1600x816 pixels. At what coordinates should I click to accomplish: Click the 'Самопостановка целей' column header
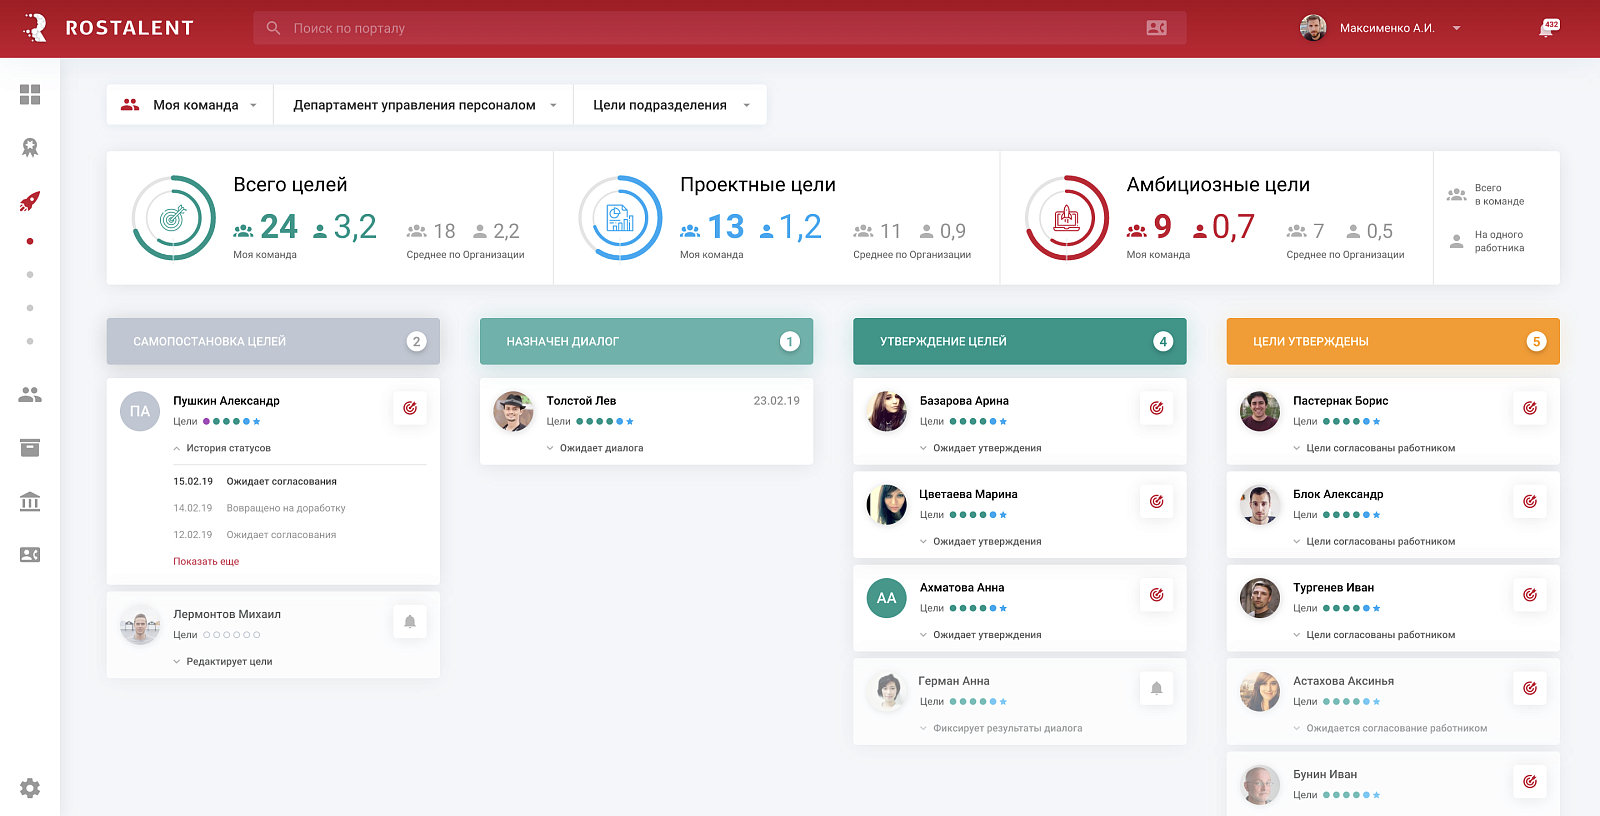click(273, 341)
